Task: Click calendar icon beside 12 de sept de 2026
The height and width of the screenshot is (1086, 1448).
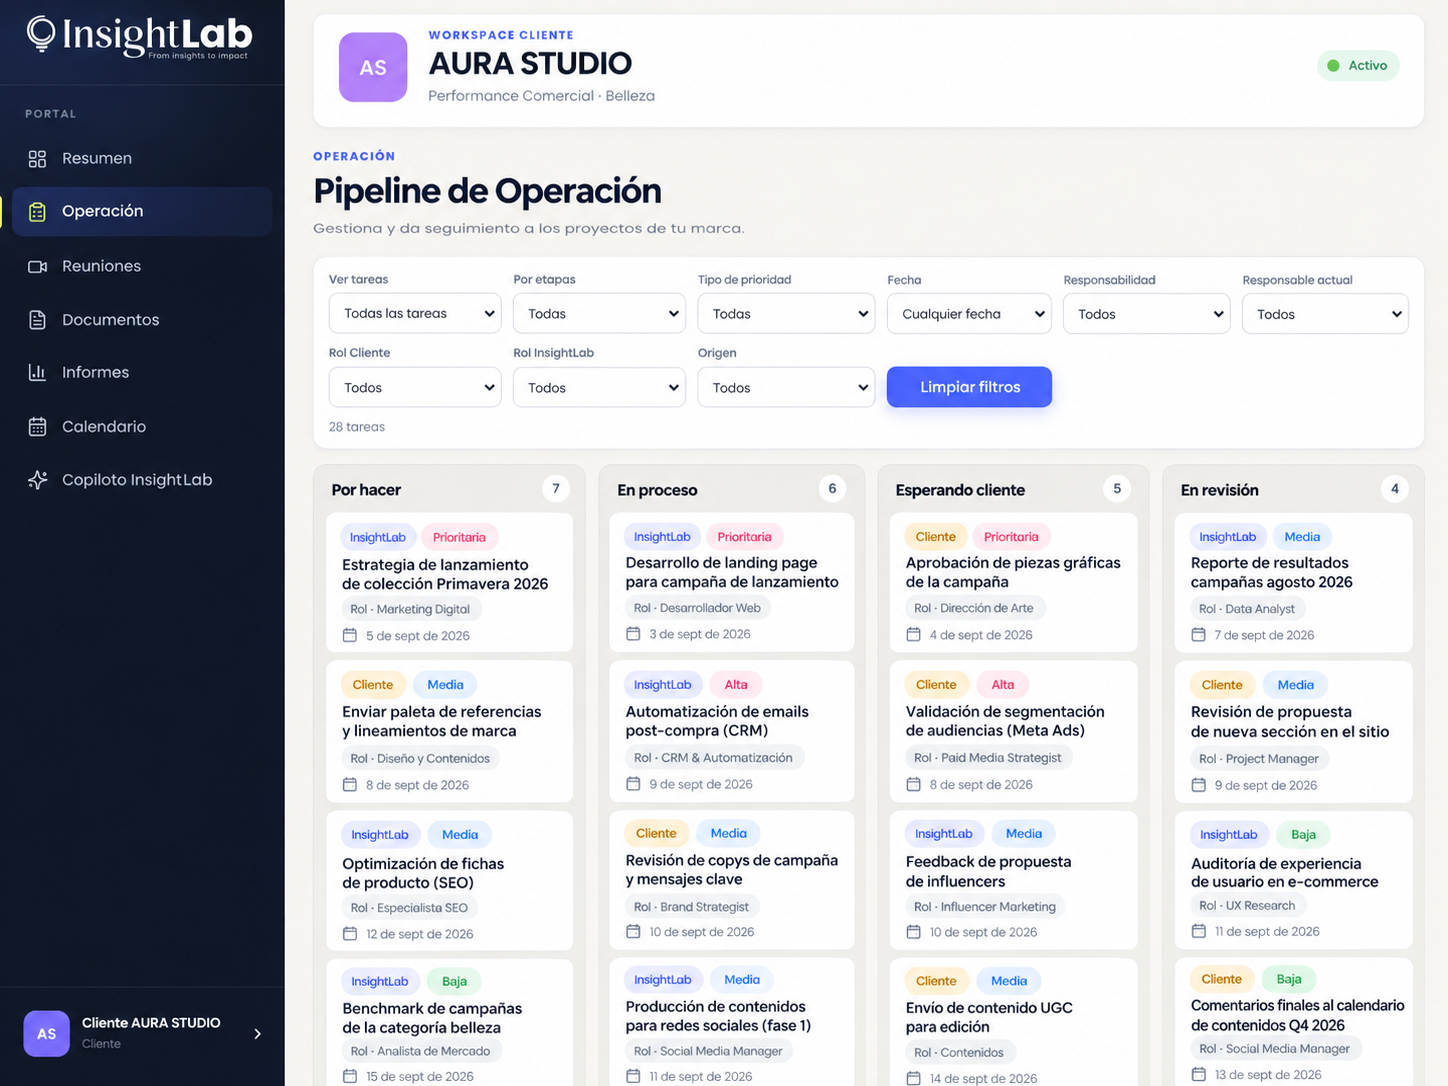Action: pos(350,934)
